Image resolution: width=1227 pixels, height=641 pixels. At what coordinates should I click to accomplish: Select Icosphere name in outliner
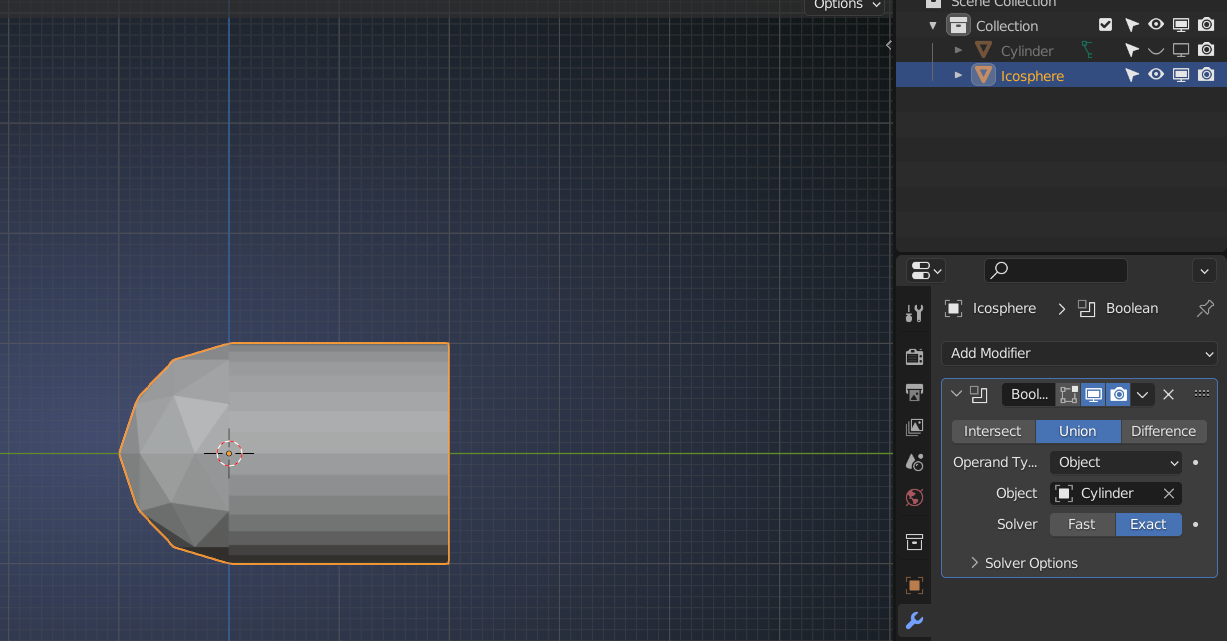1032,76
